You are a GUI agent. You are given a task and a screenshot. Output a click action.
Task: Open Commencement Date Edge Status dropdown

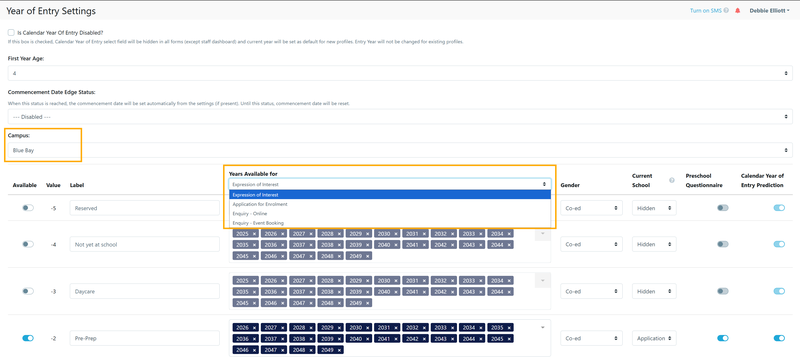[x=400, y=117]
